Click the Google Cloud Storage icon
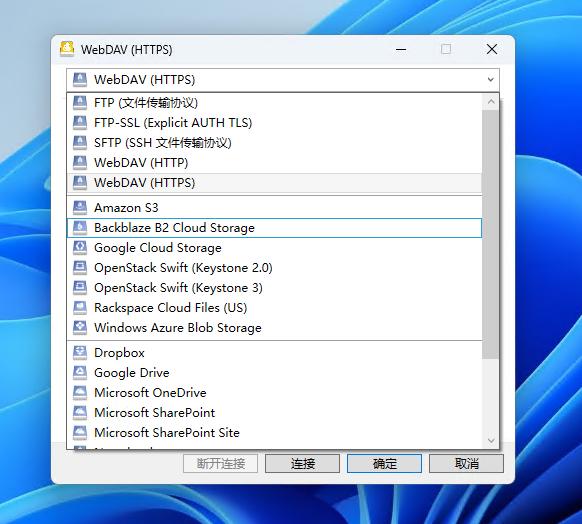Image resolution: width=582 pixels, height=524 pixels. point(80,248)
